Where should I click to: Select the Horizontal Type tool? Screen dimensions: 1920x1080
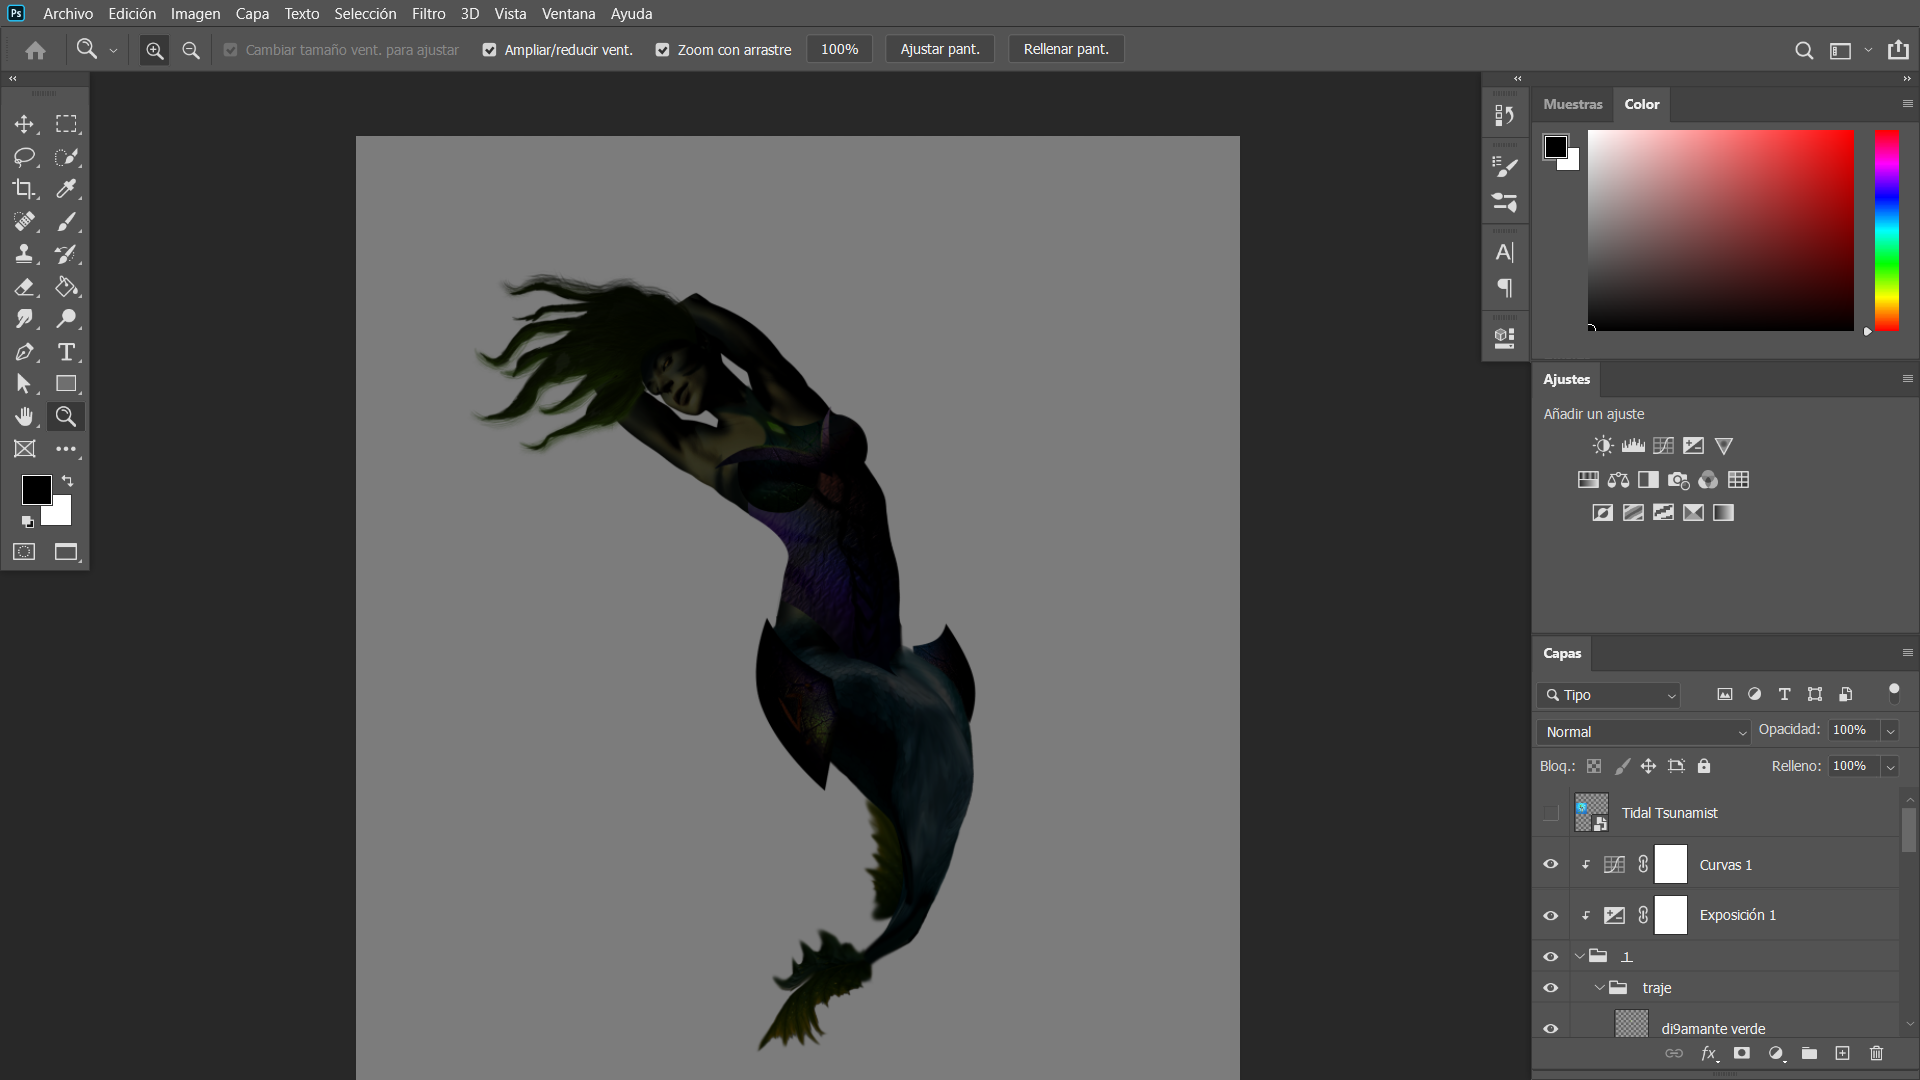tap(66, 352)
